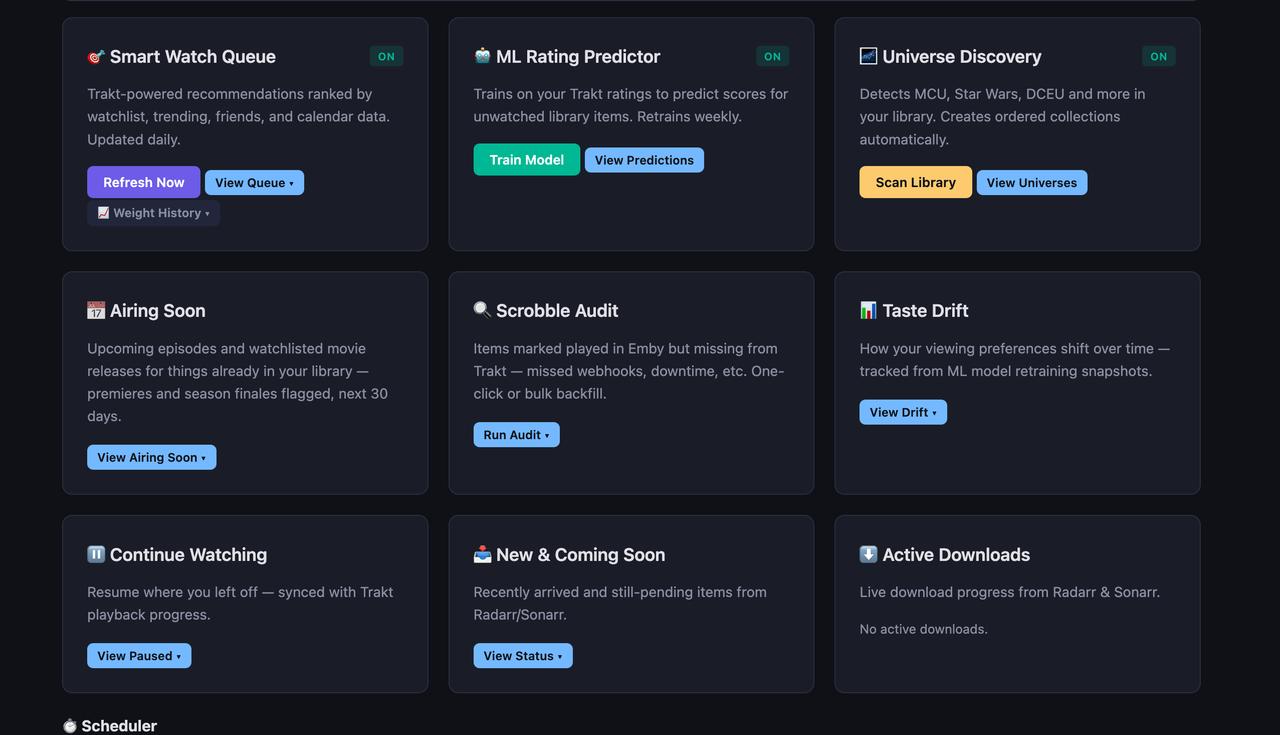Viewport: 1280px width, 735px height.
Task: Toggle the ON badge for Universe Discovery
Action: click(1158, 57)
